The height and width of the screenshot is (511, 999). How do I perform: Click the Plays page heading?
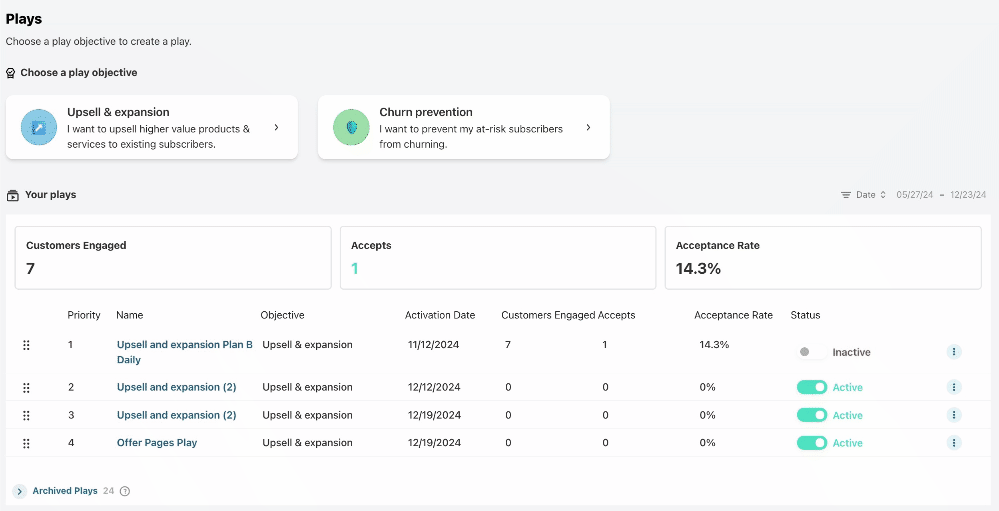(24, 19)
